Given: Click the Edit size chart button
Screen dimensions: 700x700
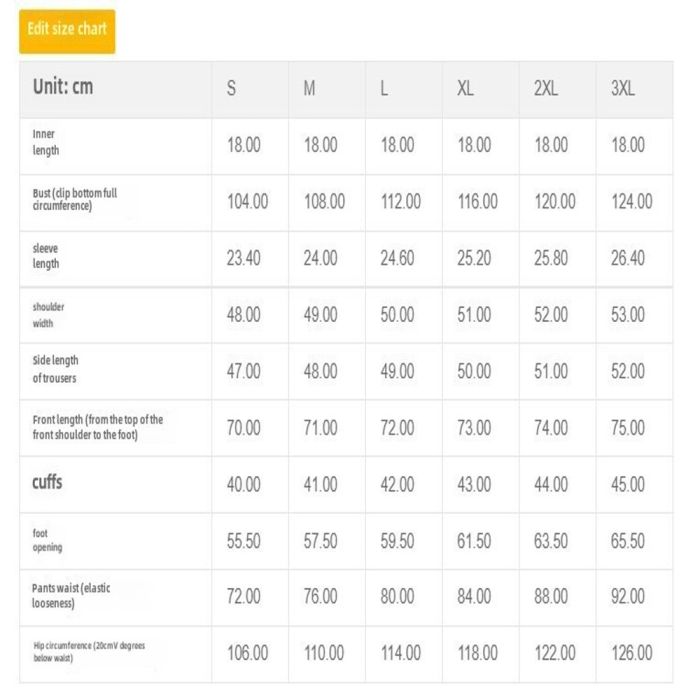Looking at the screenshot, I should pos(67,30).
